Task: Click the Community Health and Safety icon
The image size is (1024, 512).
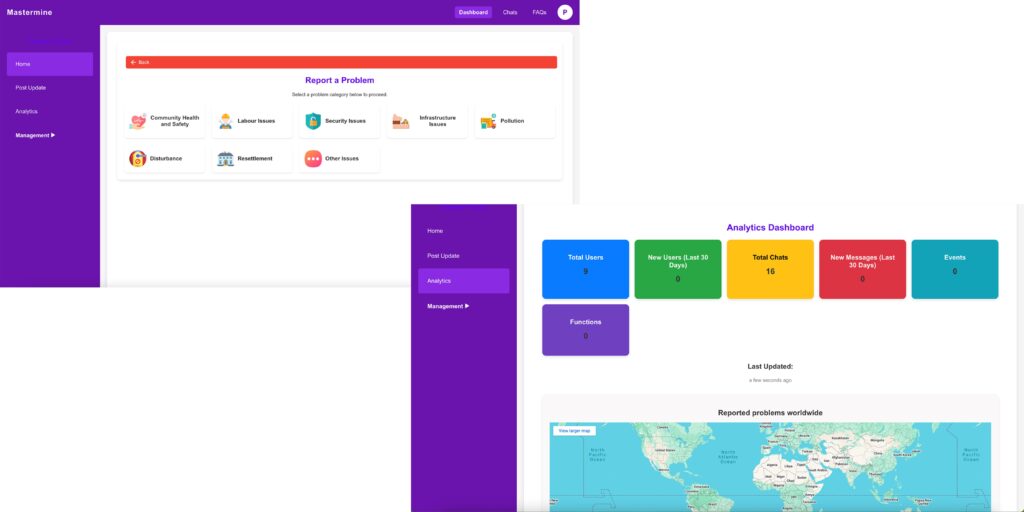Action: pyautogui.click(x=138, y=121)
